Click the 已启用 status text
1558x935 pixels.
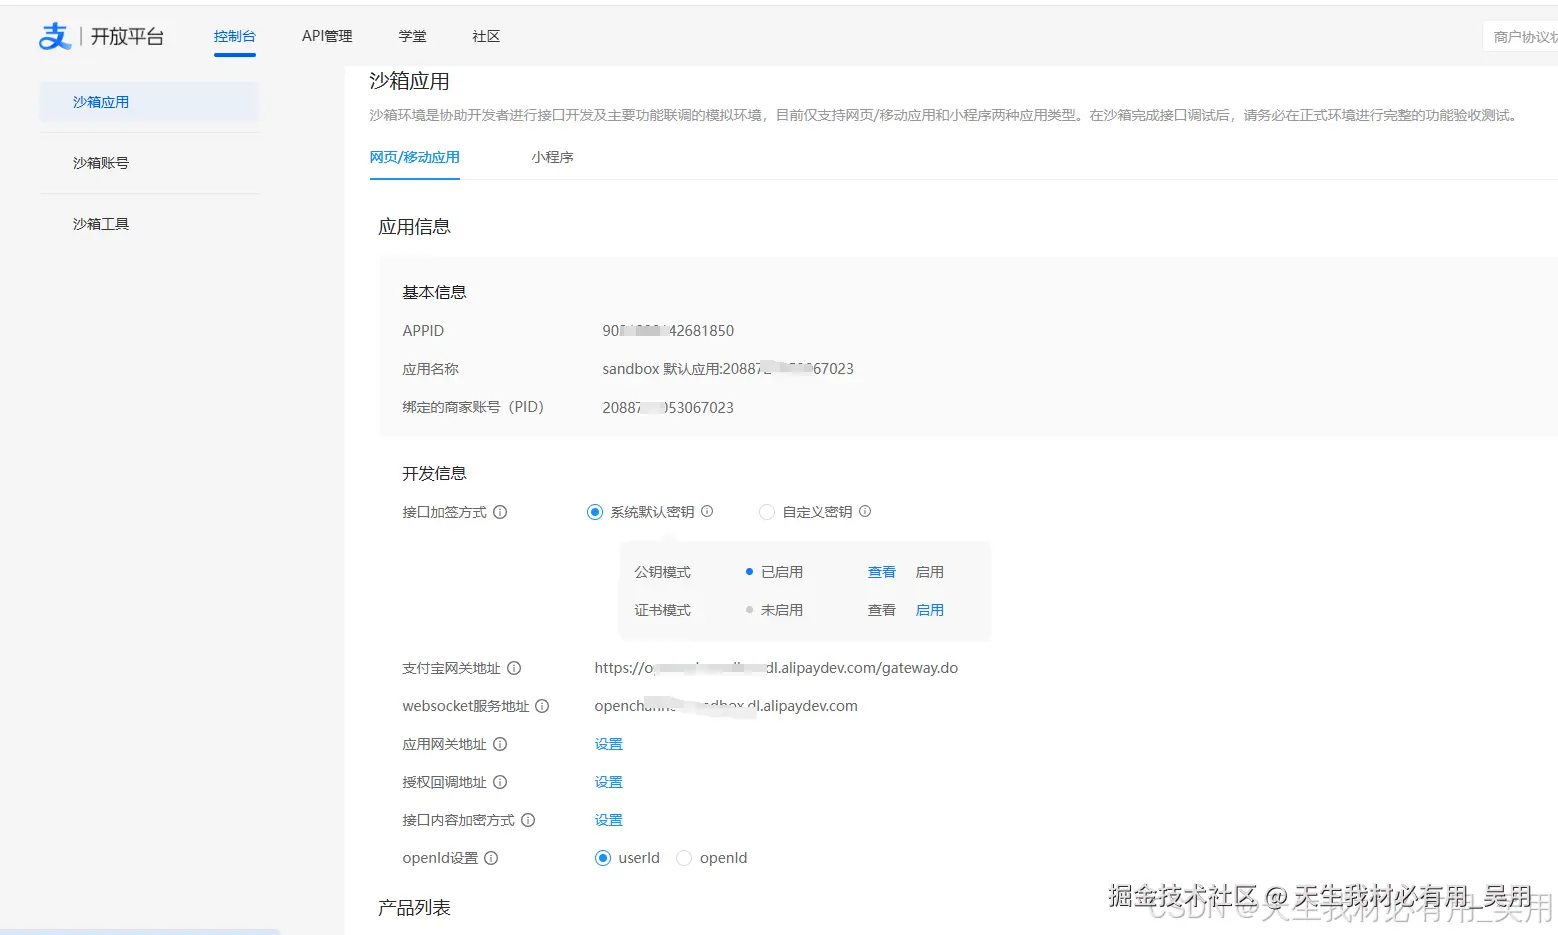[782, 572]
